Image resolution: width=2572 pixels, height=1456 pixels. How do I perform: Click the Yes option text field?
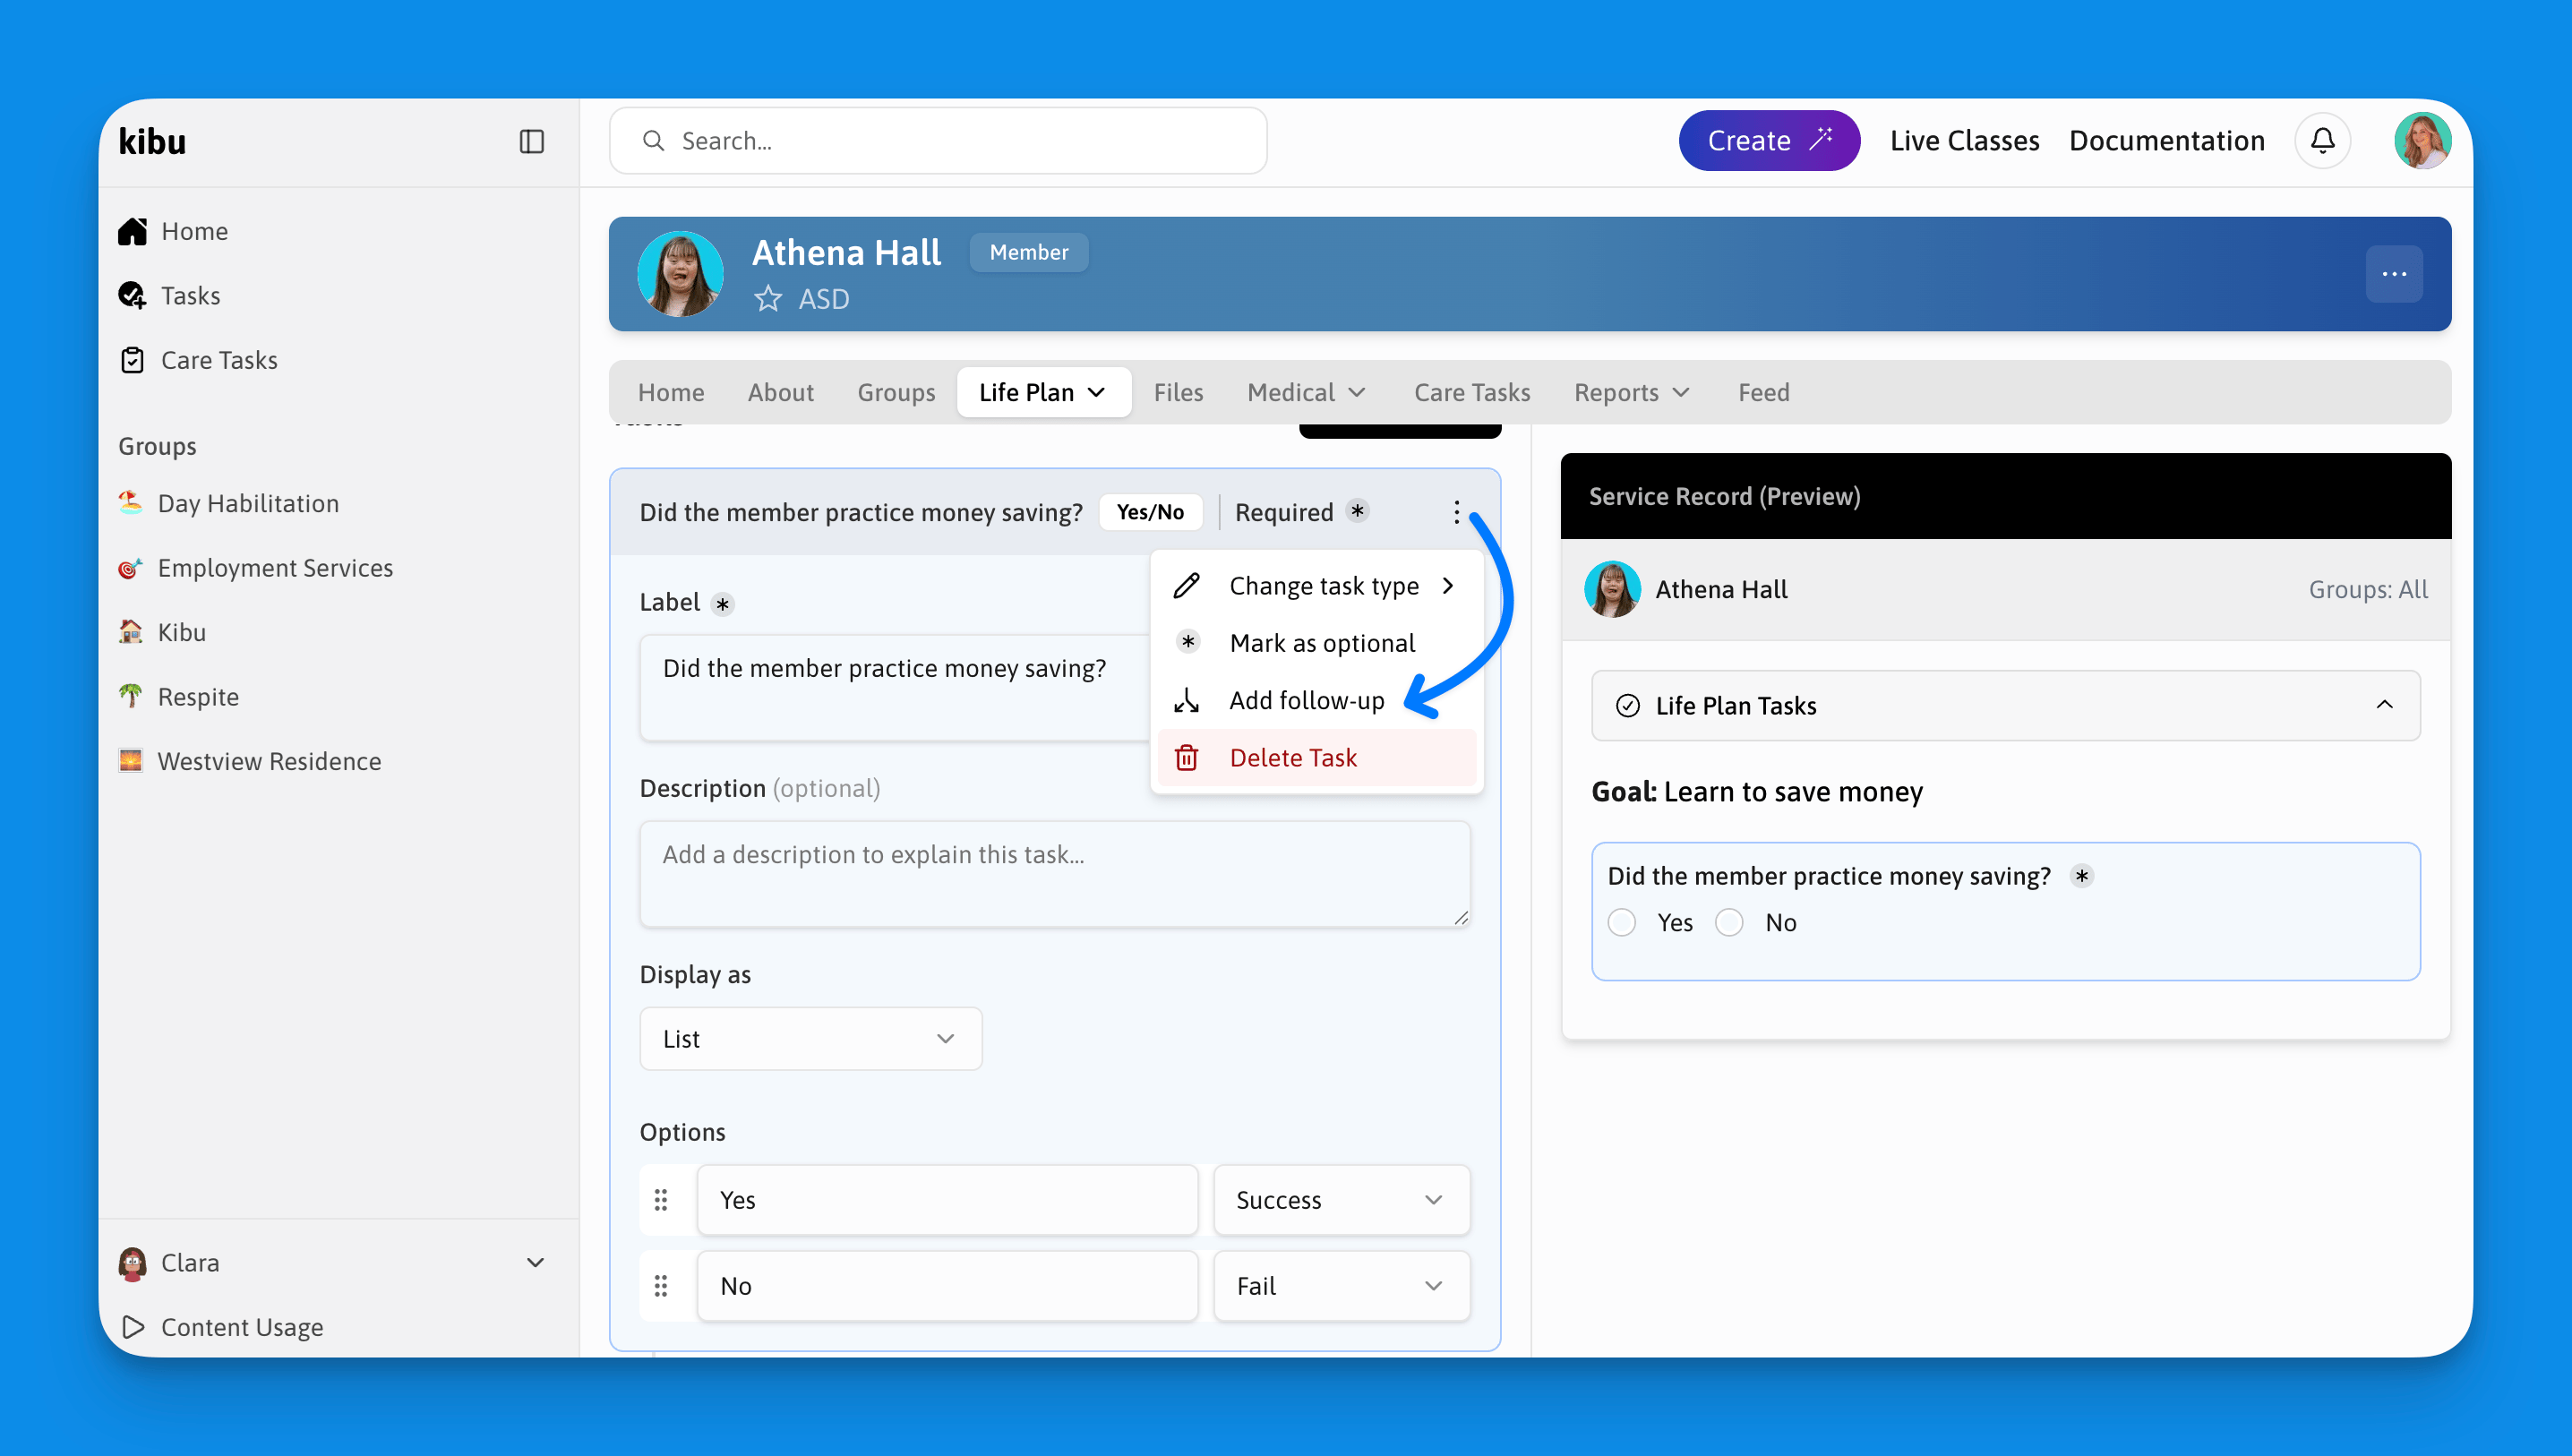tap(947, 1200)
